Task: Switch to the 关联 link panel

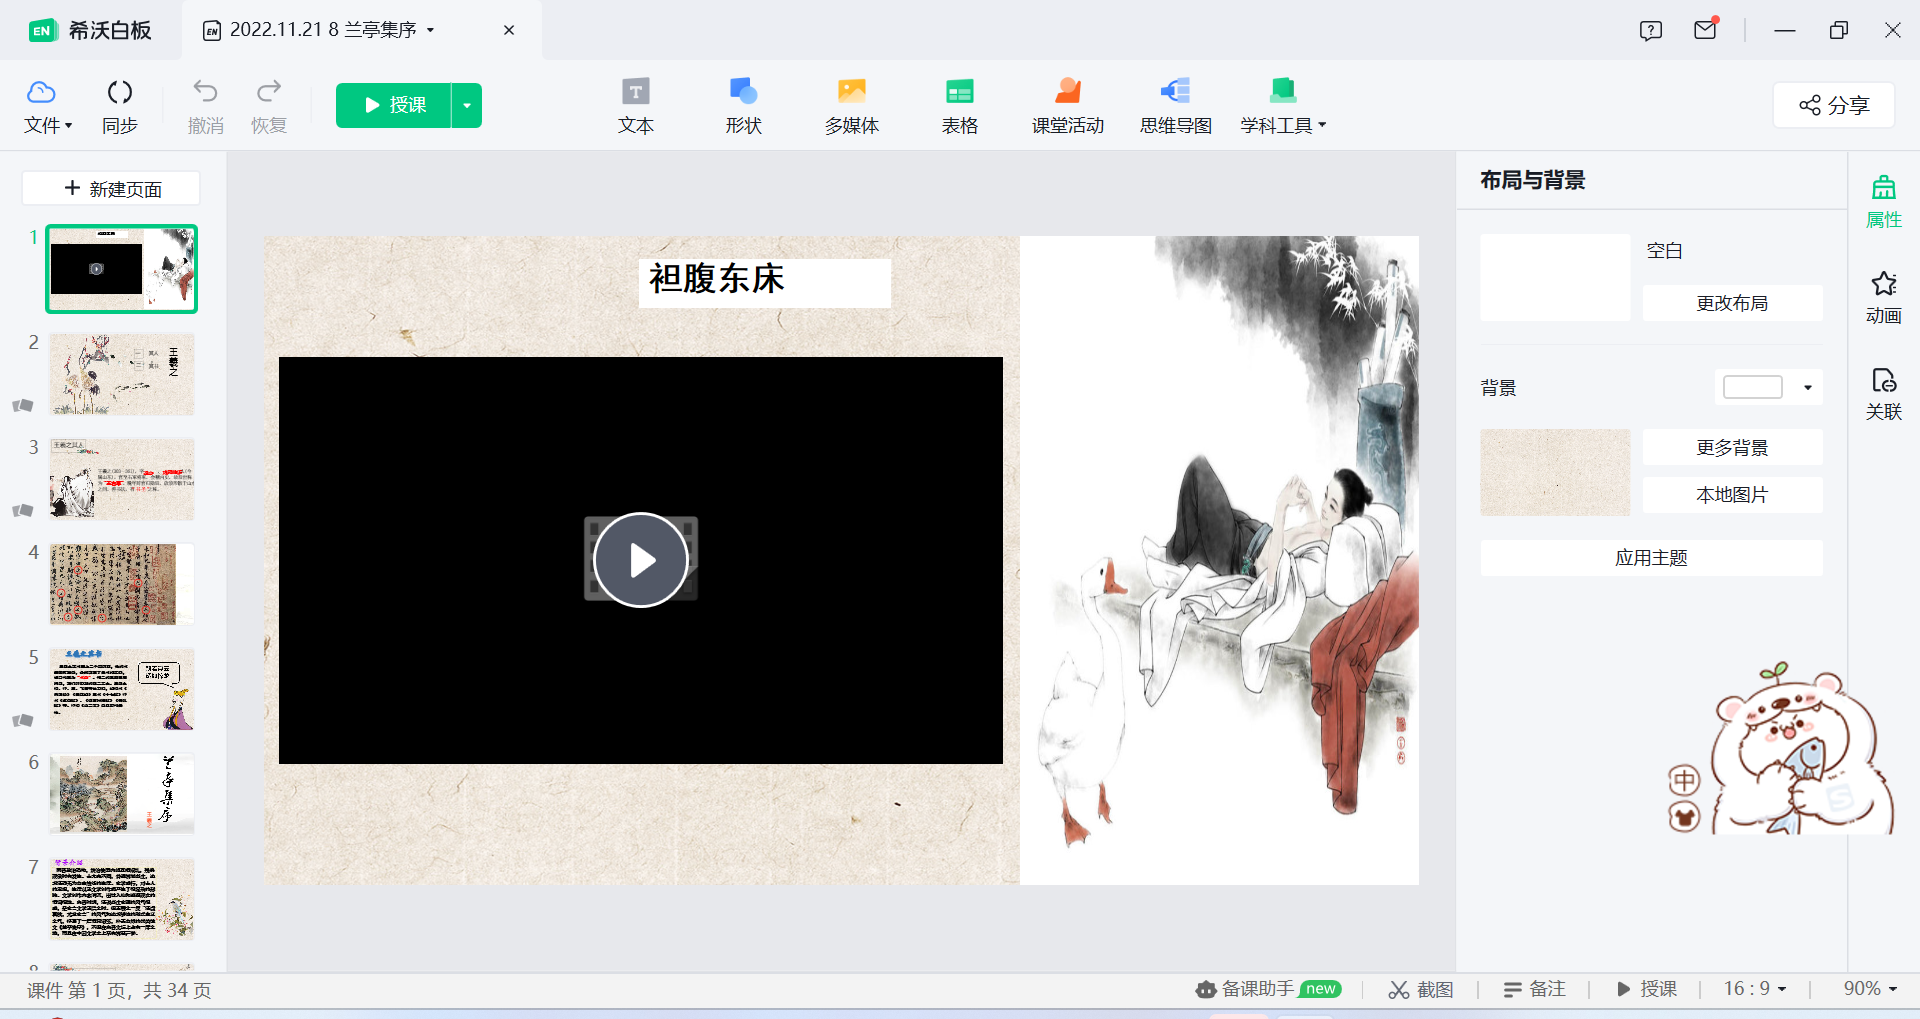Action: click(1884, 394)
